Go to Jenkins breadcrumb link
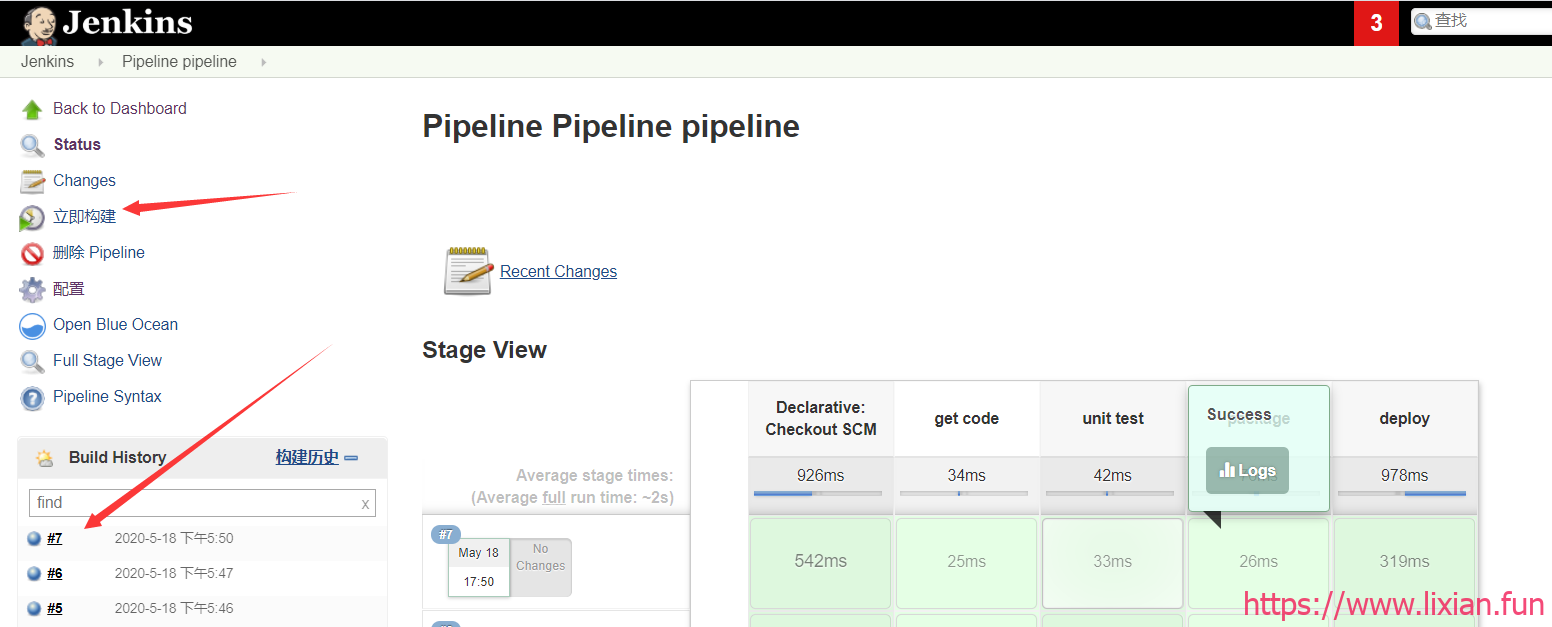Screen dimensions: 1552x627 click(x=47, y=62)
